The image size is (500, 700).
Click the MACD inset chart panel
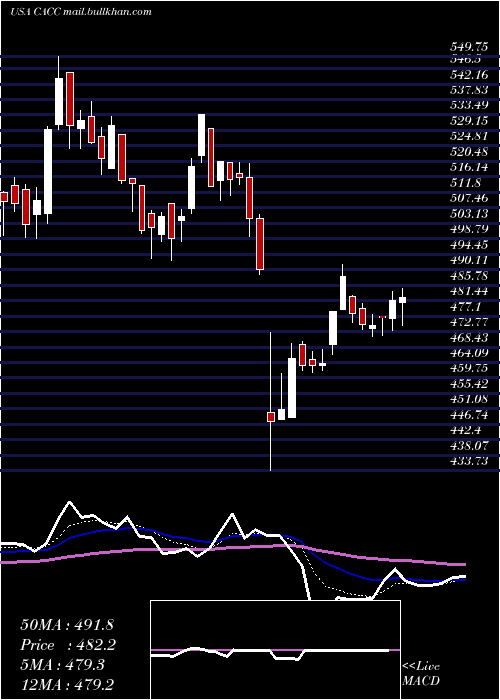coord(275,650)
